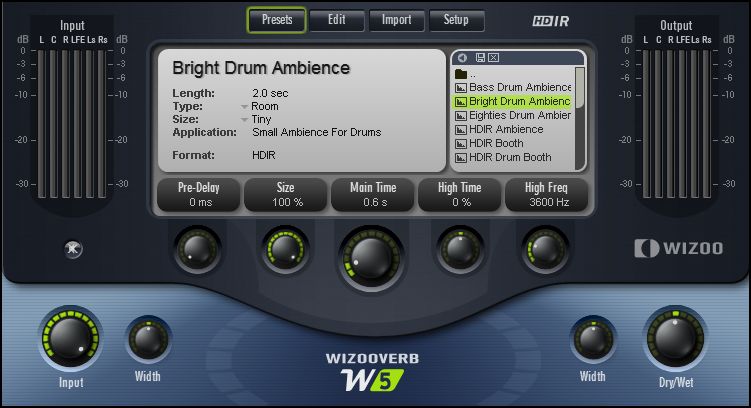Screen dimensions: 751x408
Task: Click the High Freq 3600 Hz display
Action: point(547,194)
